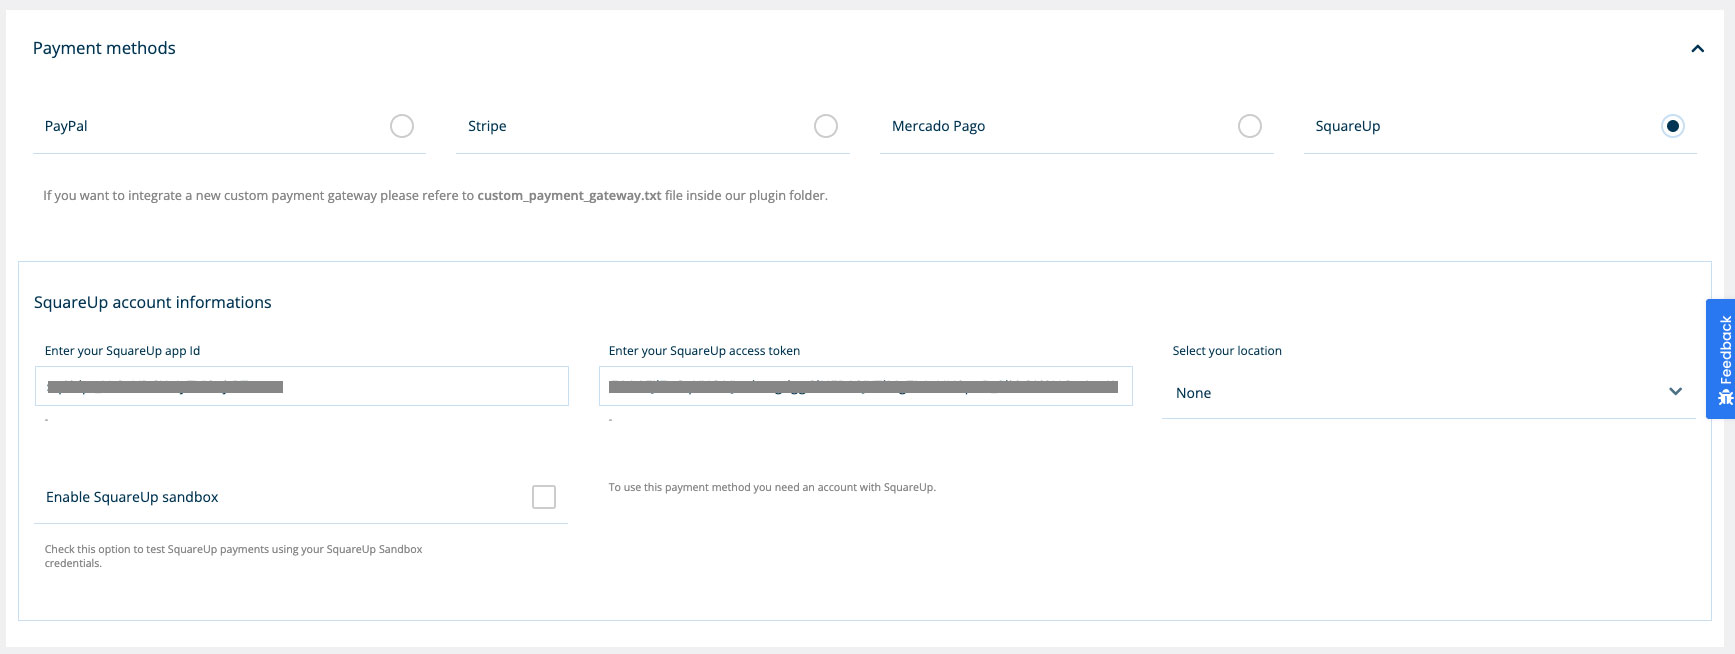Click the SquareUp payment method label
Image resolution: width=1735 pixels, height=654 pixels.
coord(1348,126)
